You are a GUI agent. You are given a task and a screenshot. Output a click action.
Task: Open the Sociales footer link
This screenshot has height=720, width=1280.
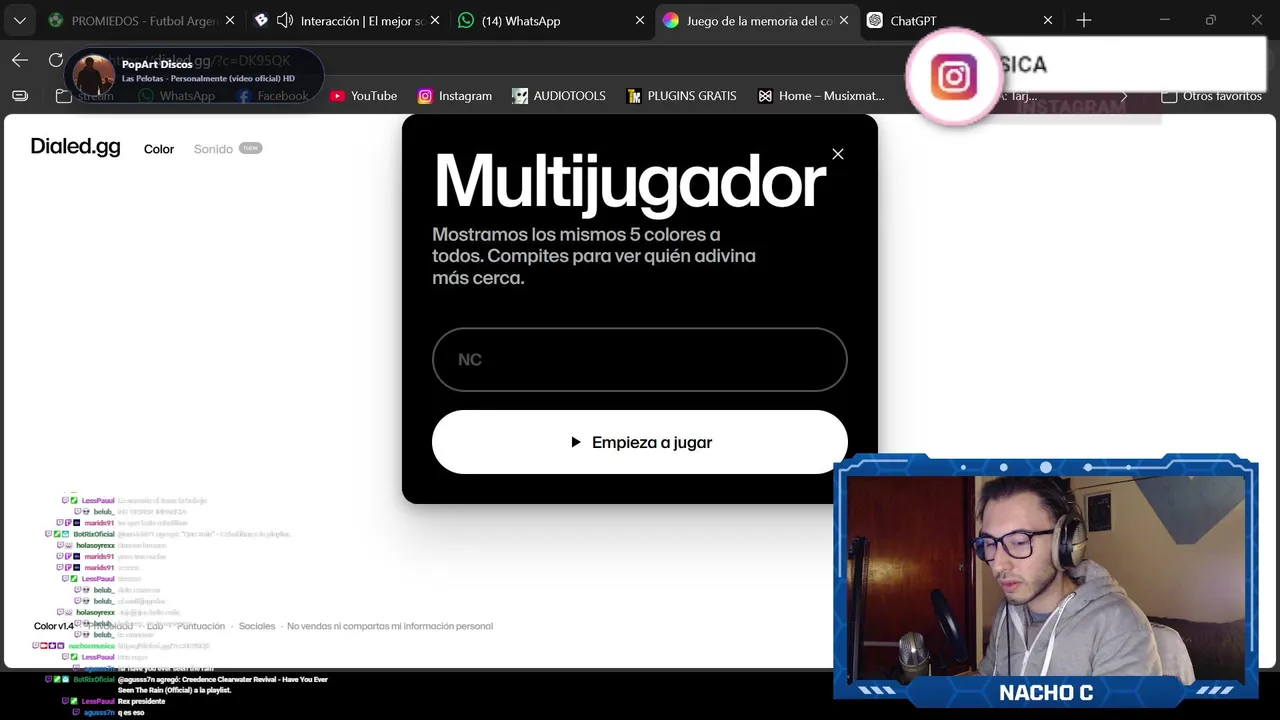(257, 626)
